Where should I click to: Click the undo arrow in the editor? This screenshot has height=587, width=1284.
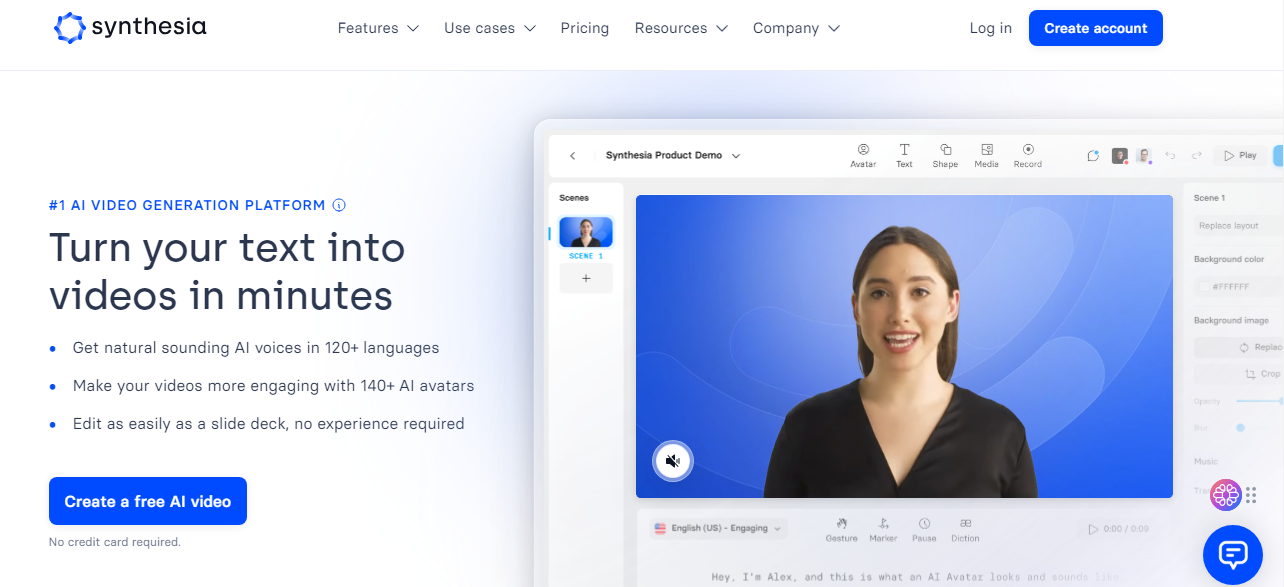(1170, 156)
